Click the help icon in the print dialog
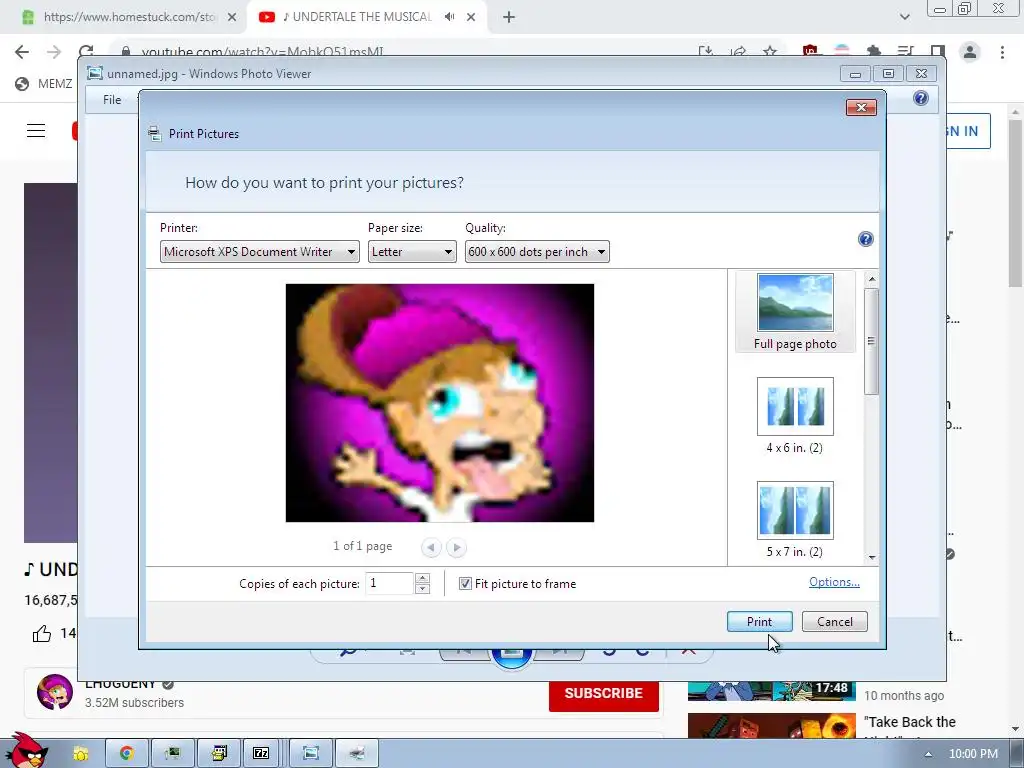1024x768 pixels. pyautogui.click(x=865, y=239)
